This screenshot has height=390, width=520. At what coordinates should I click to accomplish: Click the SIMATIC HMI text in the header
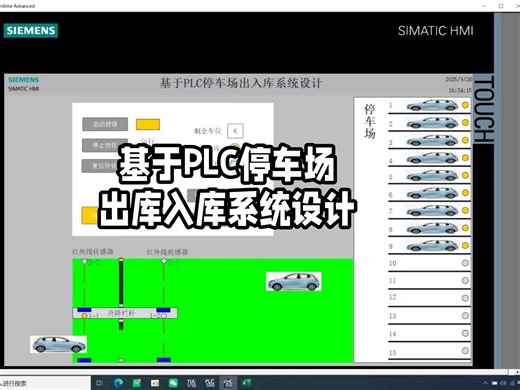click(x=436, y=31)
